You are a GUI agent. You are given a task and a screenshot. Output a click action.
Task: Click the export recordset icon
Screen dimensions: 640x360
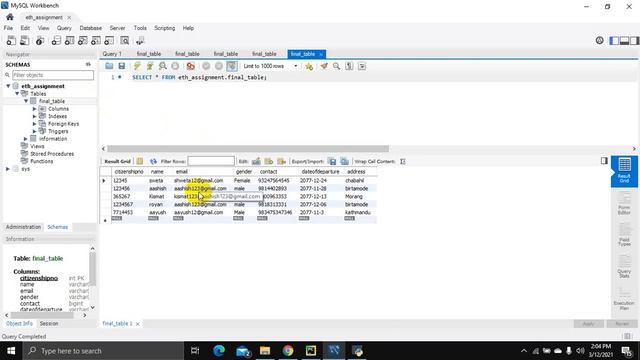332,161
